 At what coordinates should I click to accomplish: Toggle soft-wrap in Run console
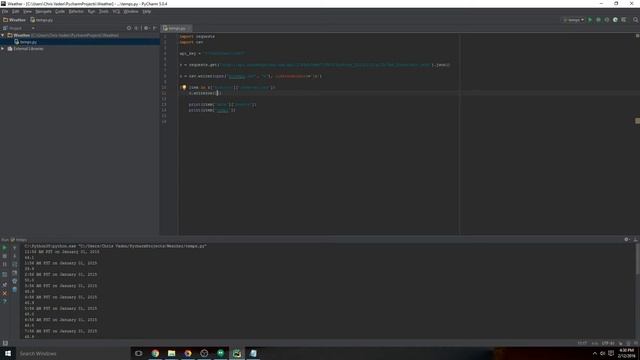point(15,264)
